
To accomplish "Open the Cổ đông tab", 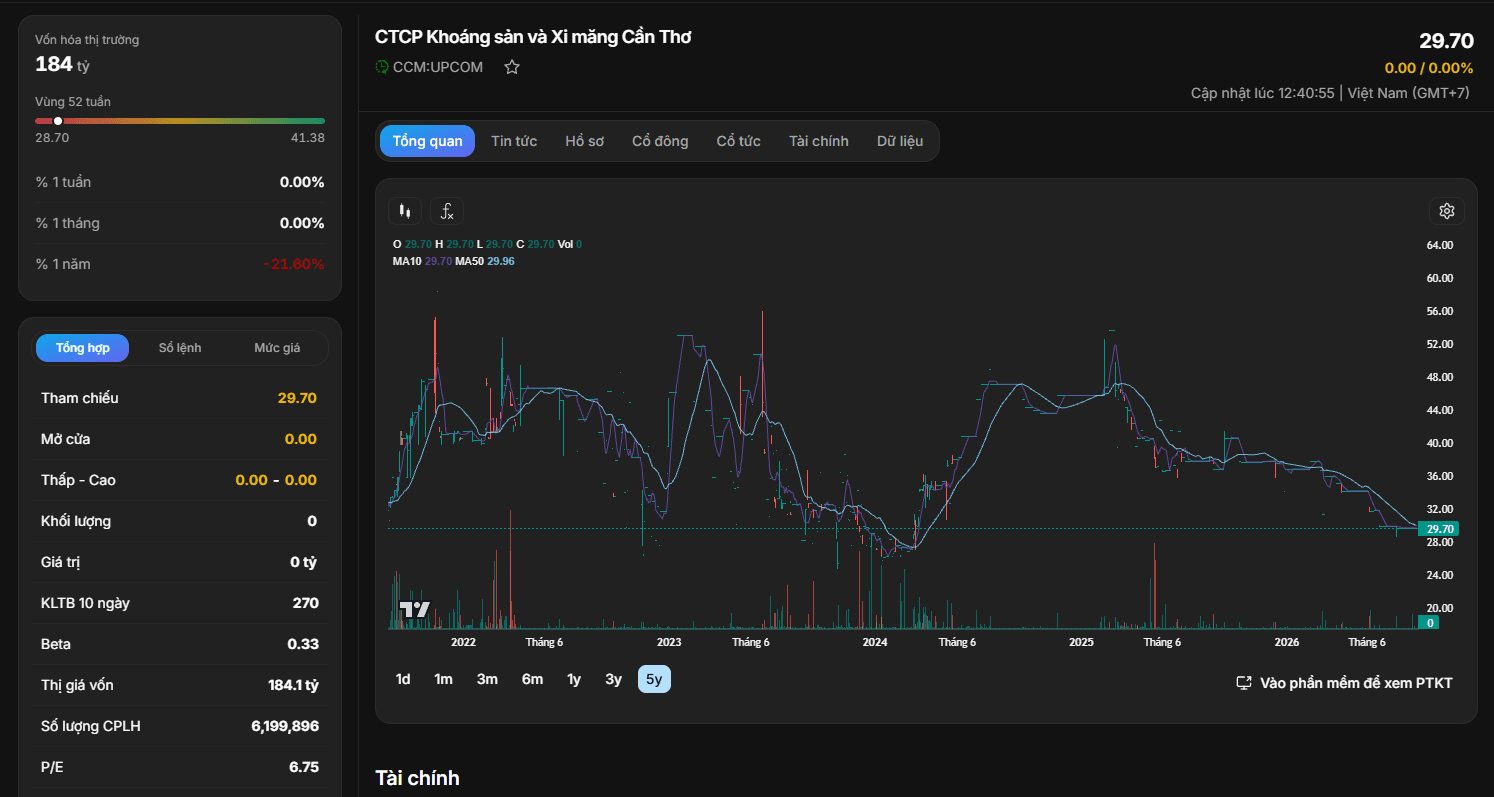I will (660, 141).
